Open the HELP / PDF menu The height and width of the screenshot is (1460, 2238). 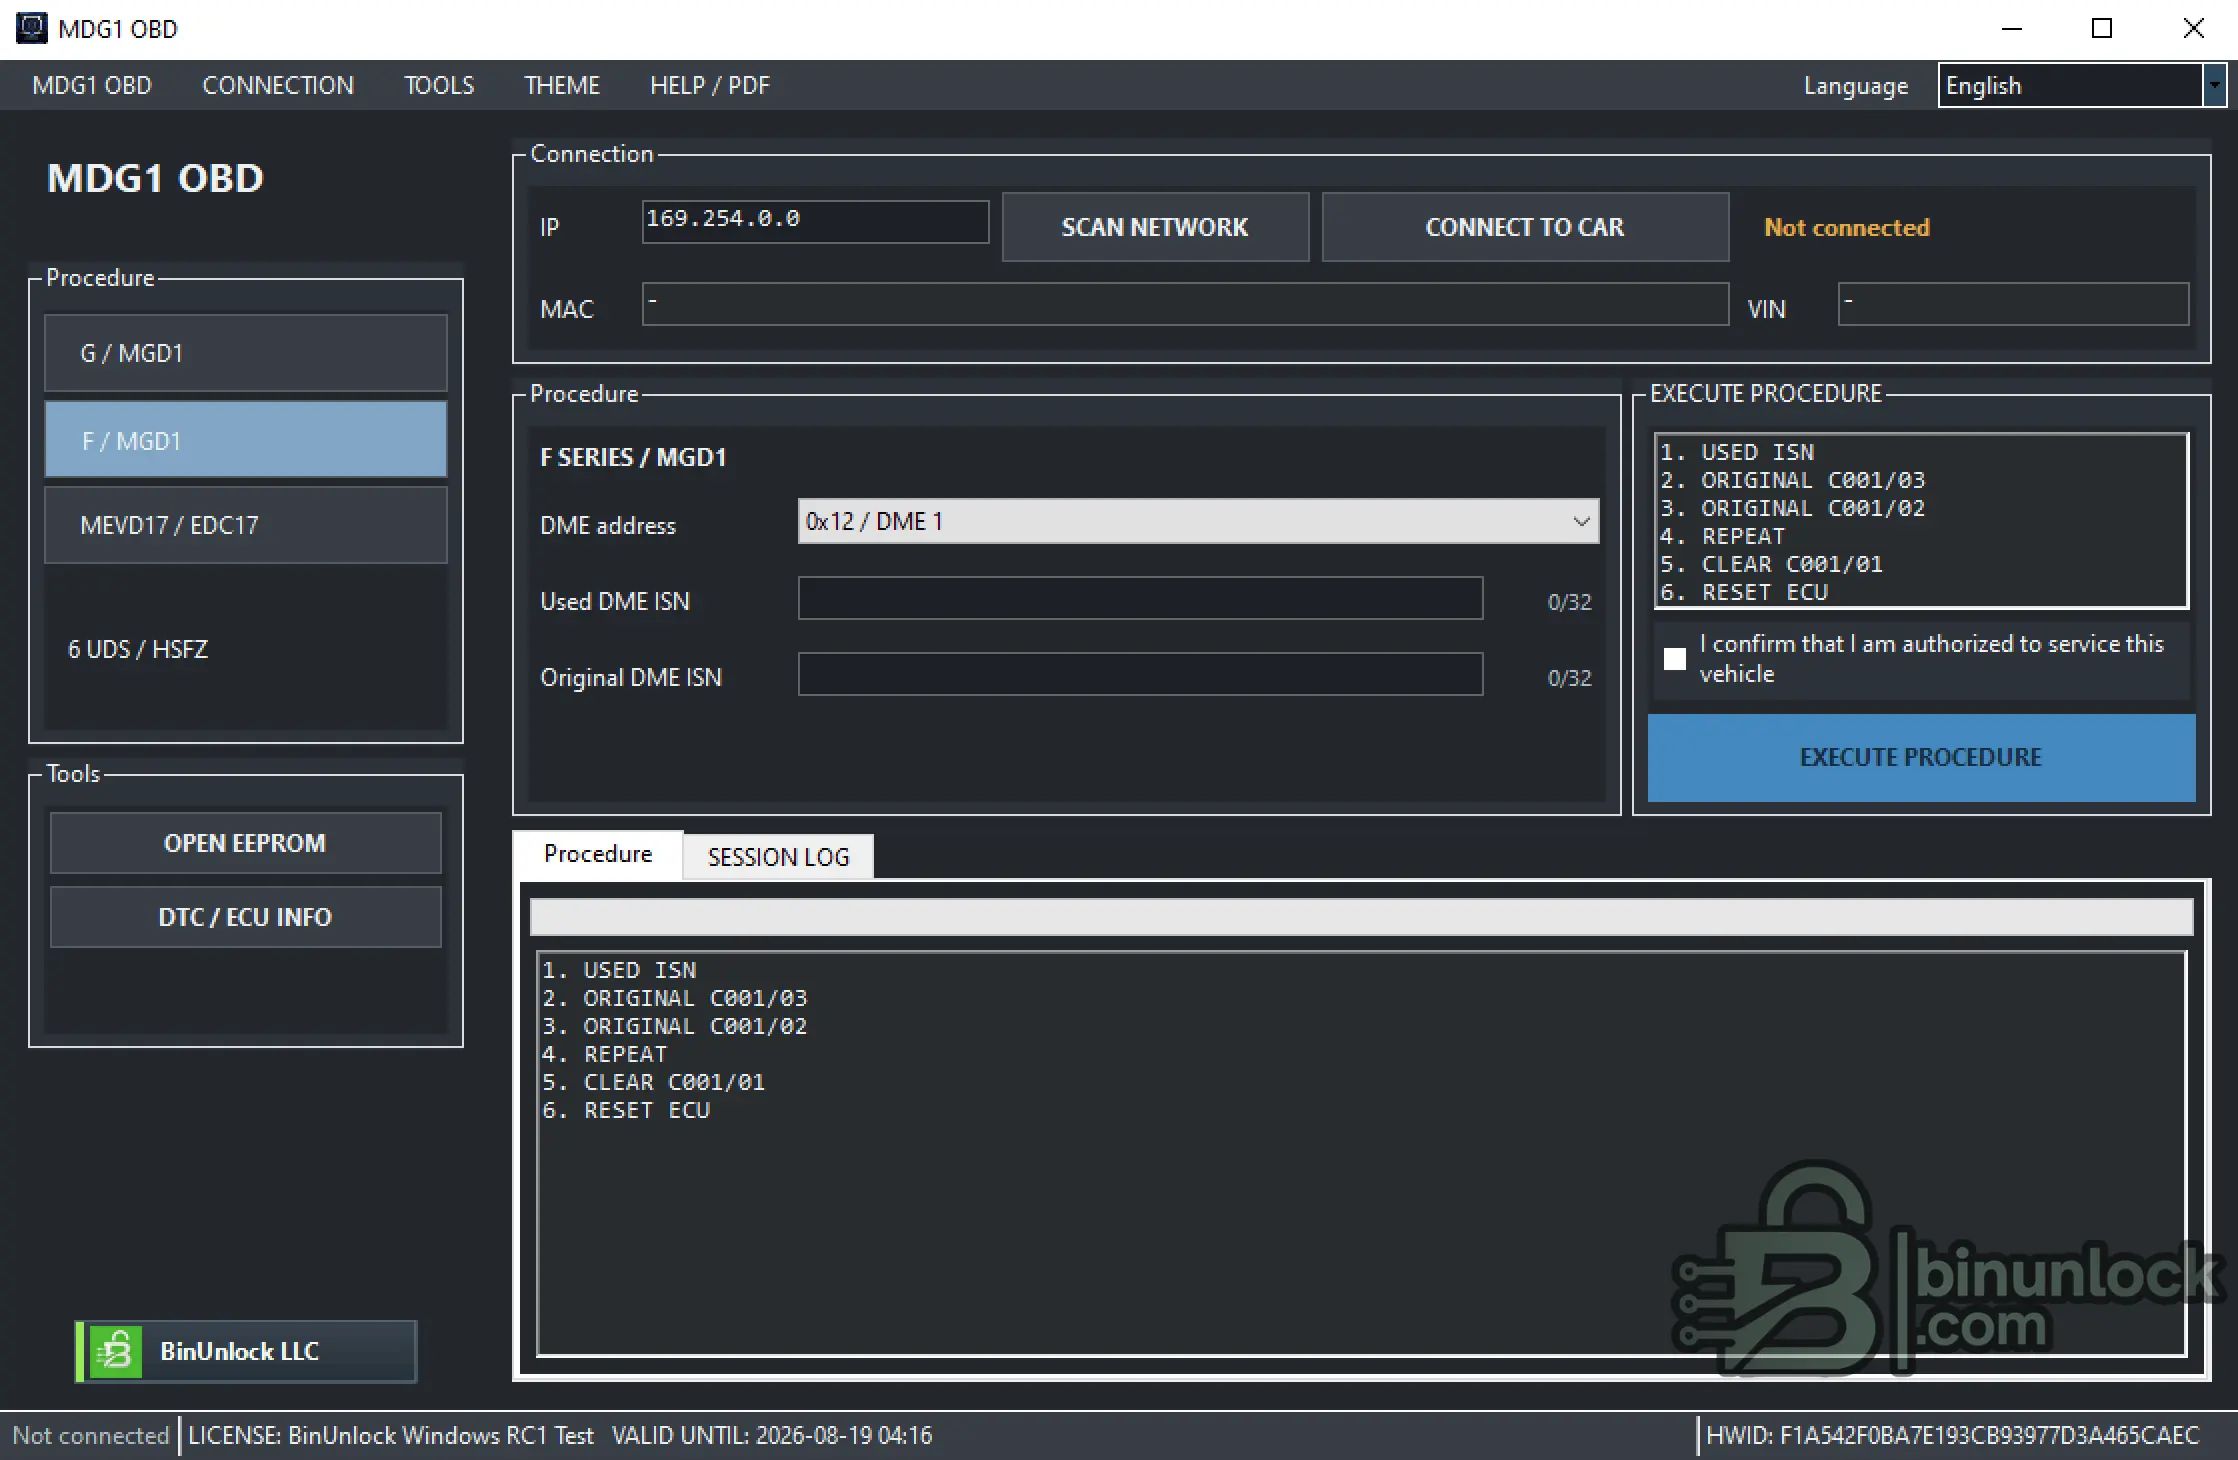point(710,86)
